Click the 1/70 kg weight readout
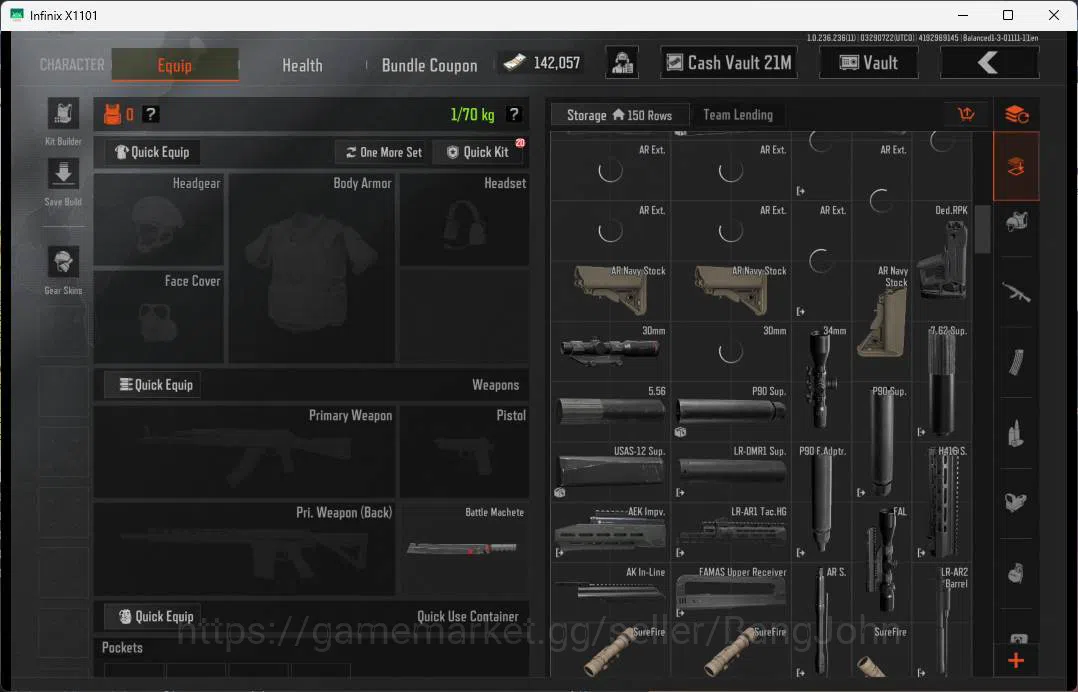This screenshot has height=692, width=1078. 472,114
